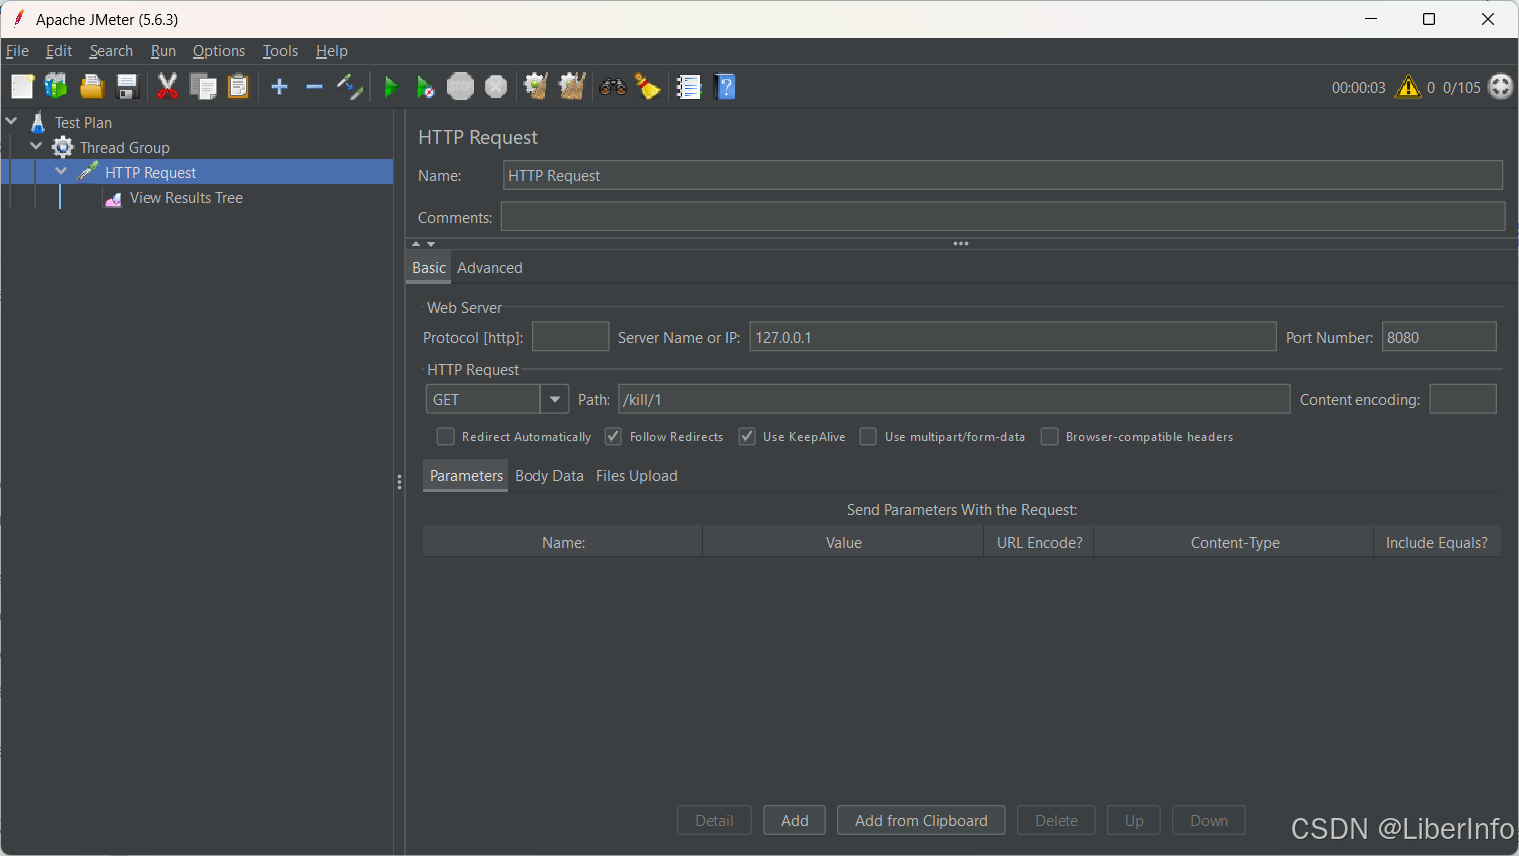Viewport: 1519px width, 856px height.
Task: Click the binoculars Search icon
Action: (x=612, y=88)
